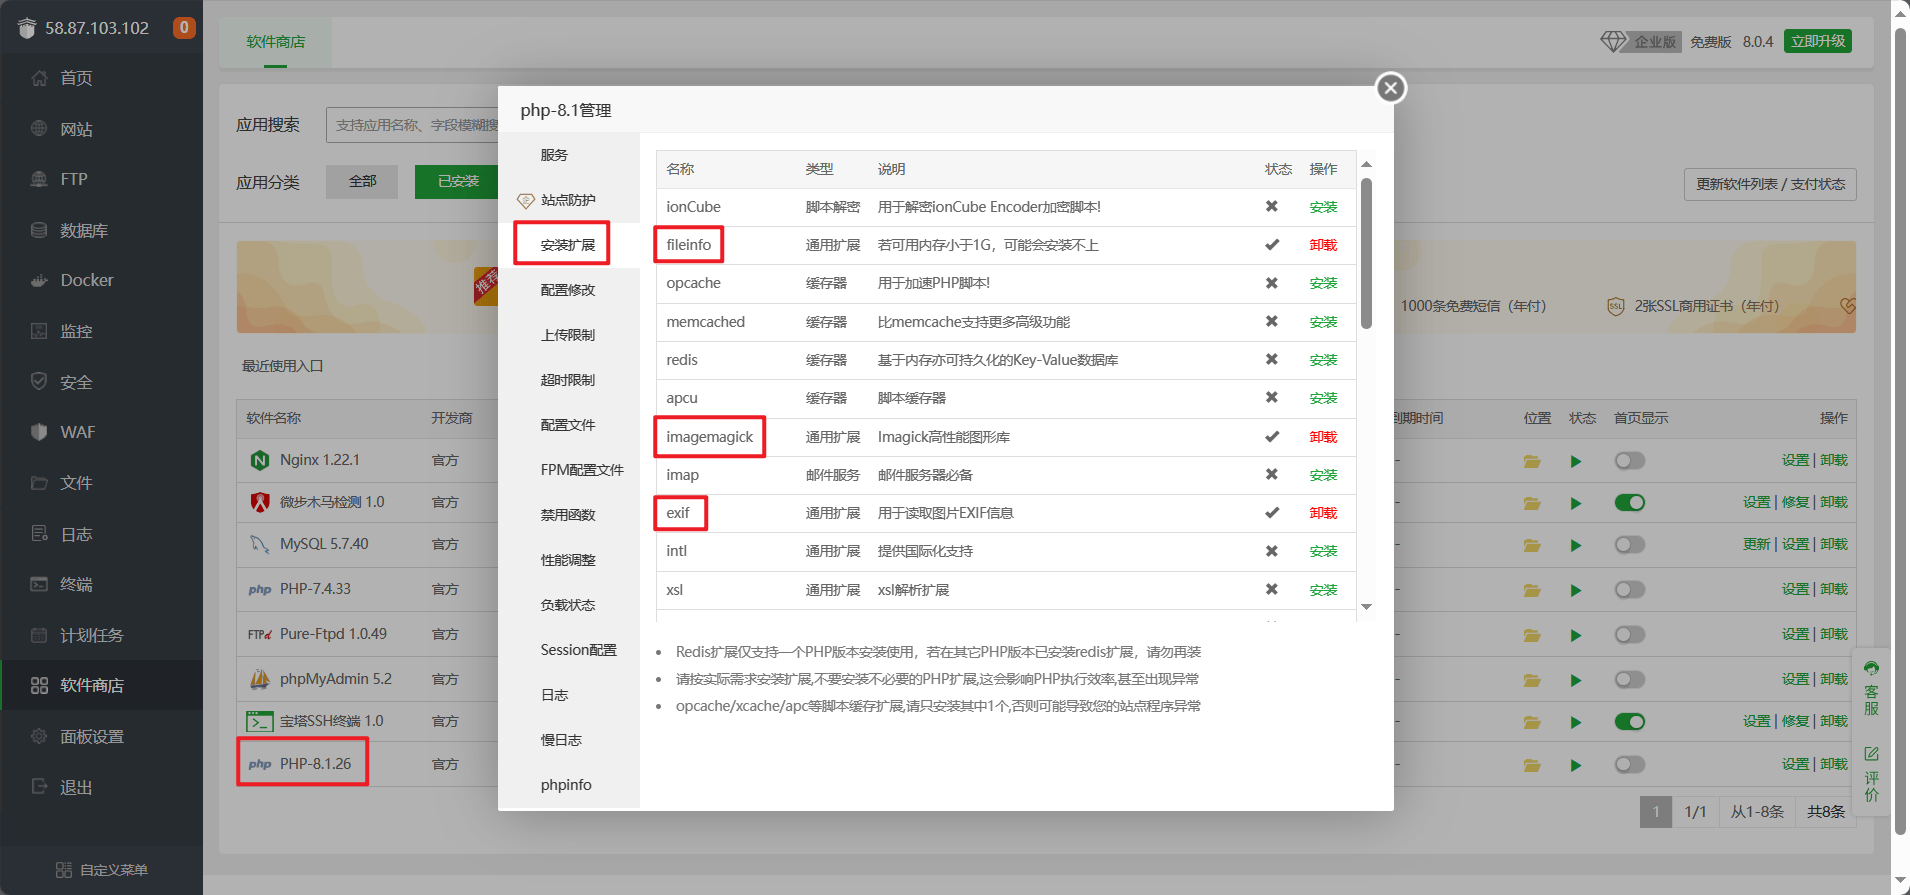The height and width of the screenshot is (895, 1910).
Task: Disable homepage display for 微步木马检测 1.0
Action: 1629,502
